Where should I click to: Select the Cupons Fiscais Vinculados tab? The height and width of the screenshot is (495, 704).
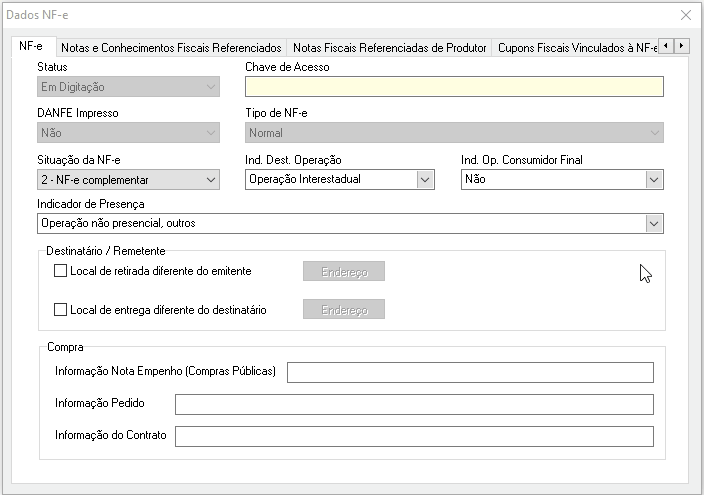(575, 47)
